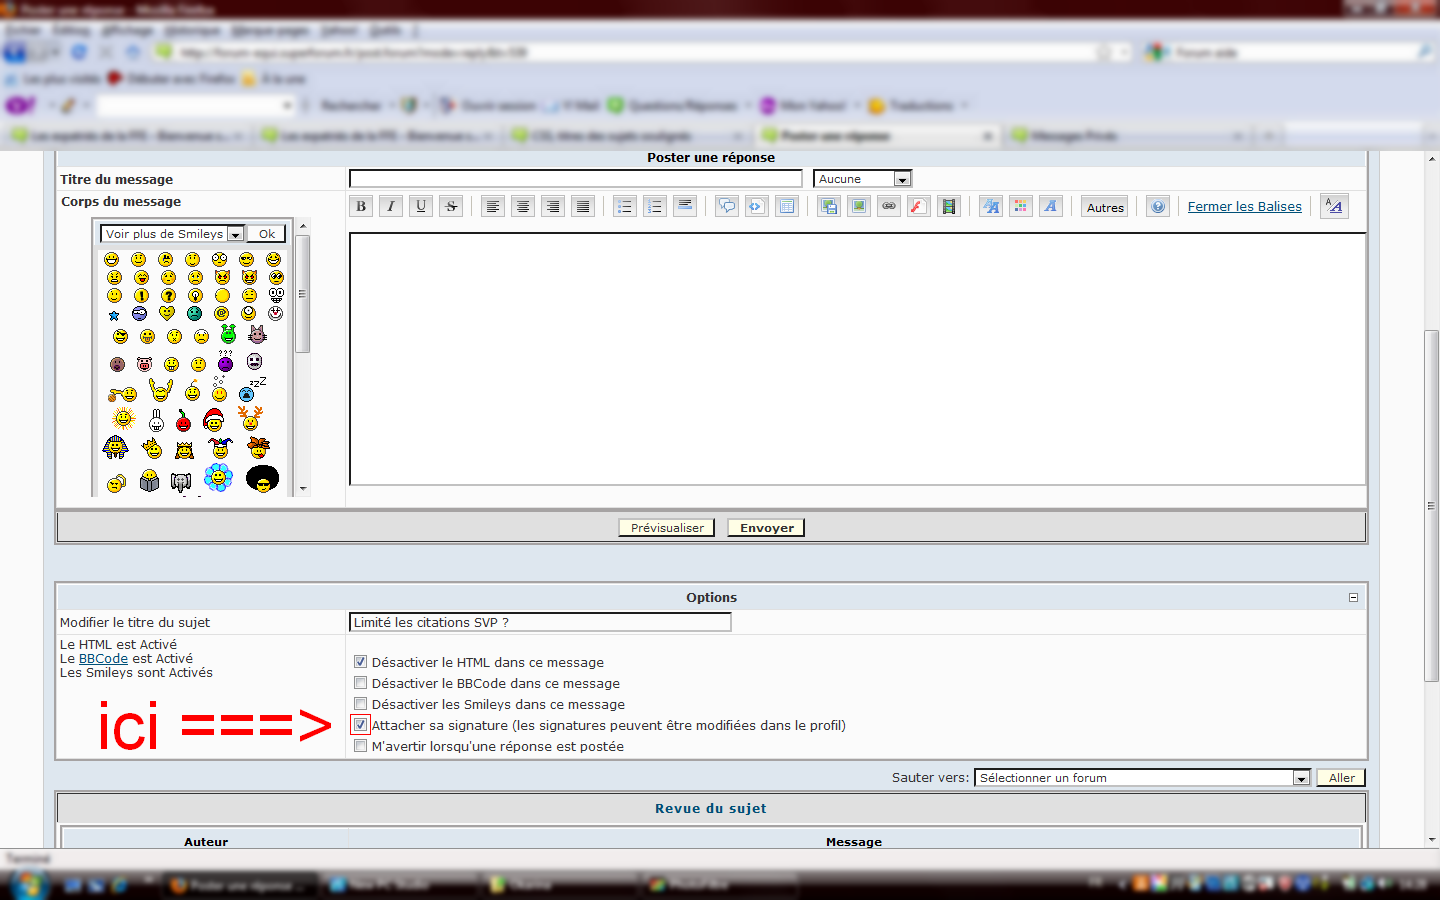Open the editor help icon

click(x=1157, y=207)
